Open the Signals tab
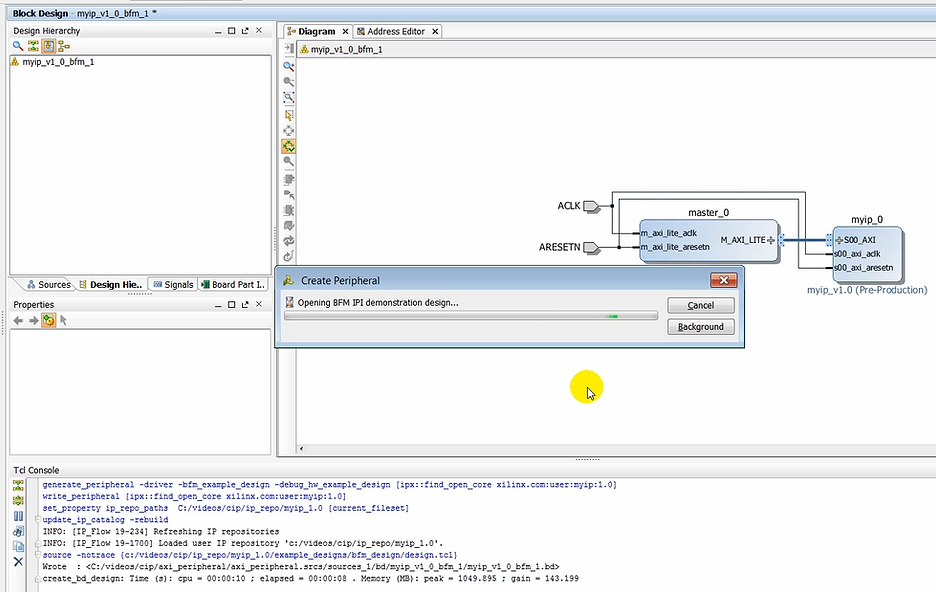This screenshot has height=592, width=936. pyautogui.click(x=172, y=284)
